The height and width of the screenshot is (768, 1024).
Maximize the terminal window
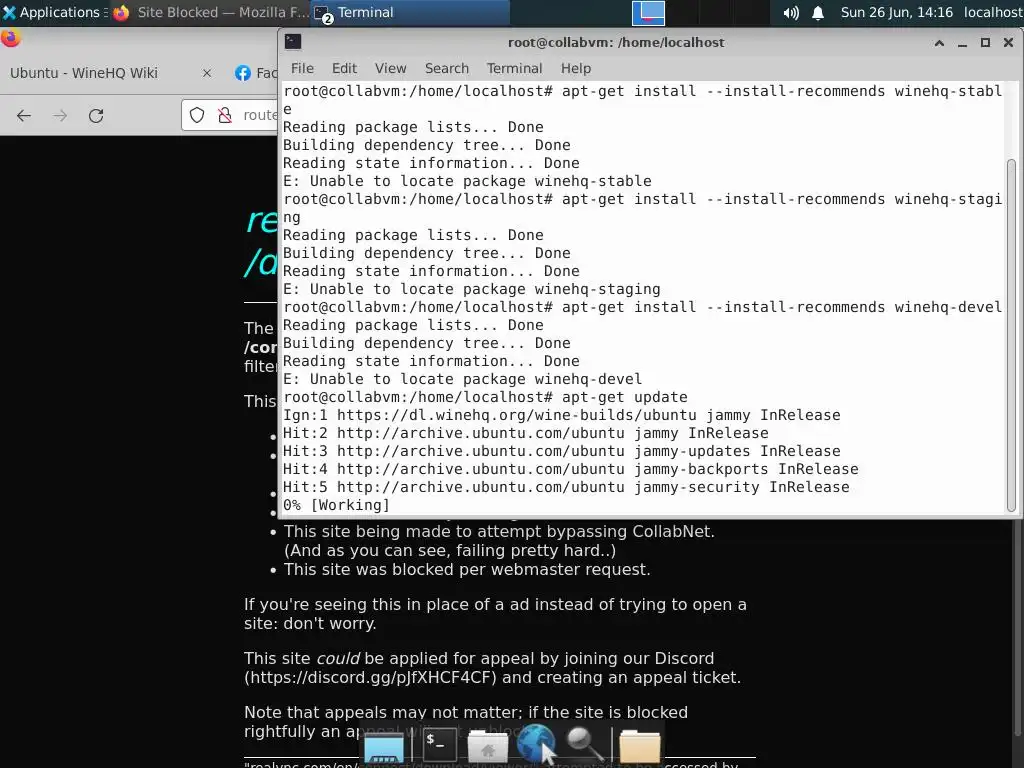coord(985,43)
